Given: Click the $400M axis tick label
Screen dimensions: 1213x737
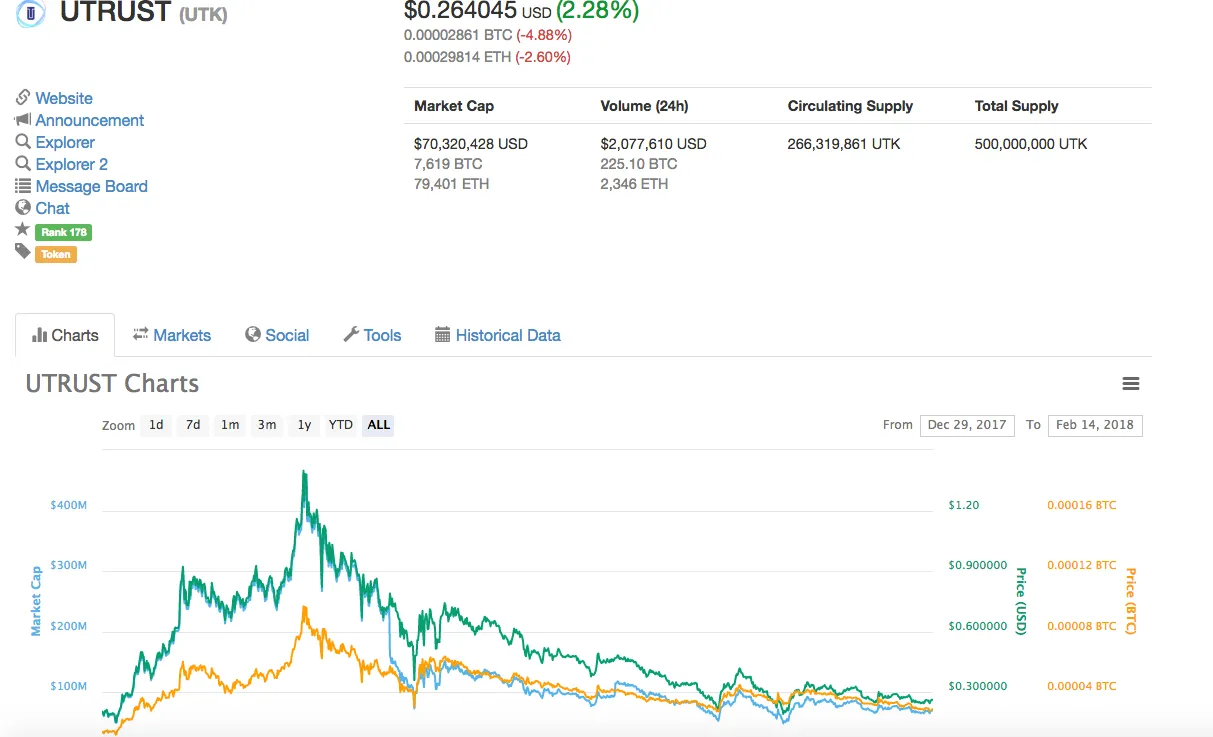Looking at the screenshot, I should point(68,505).
